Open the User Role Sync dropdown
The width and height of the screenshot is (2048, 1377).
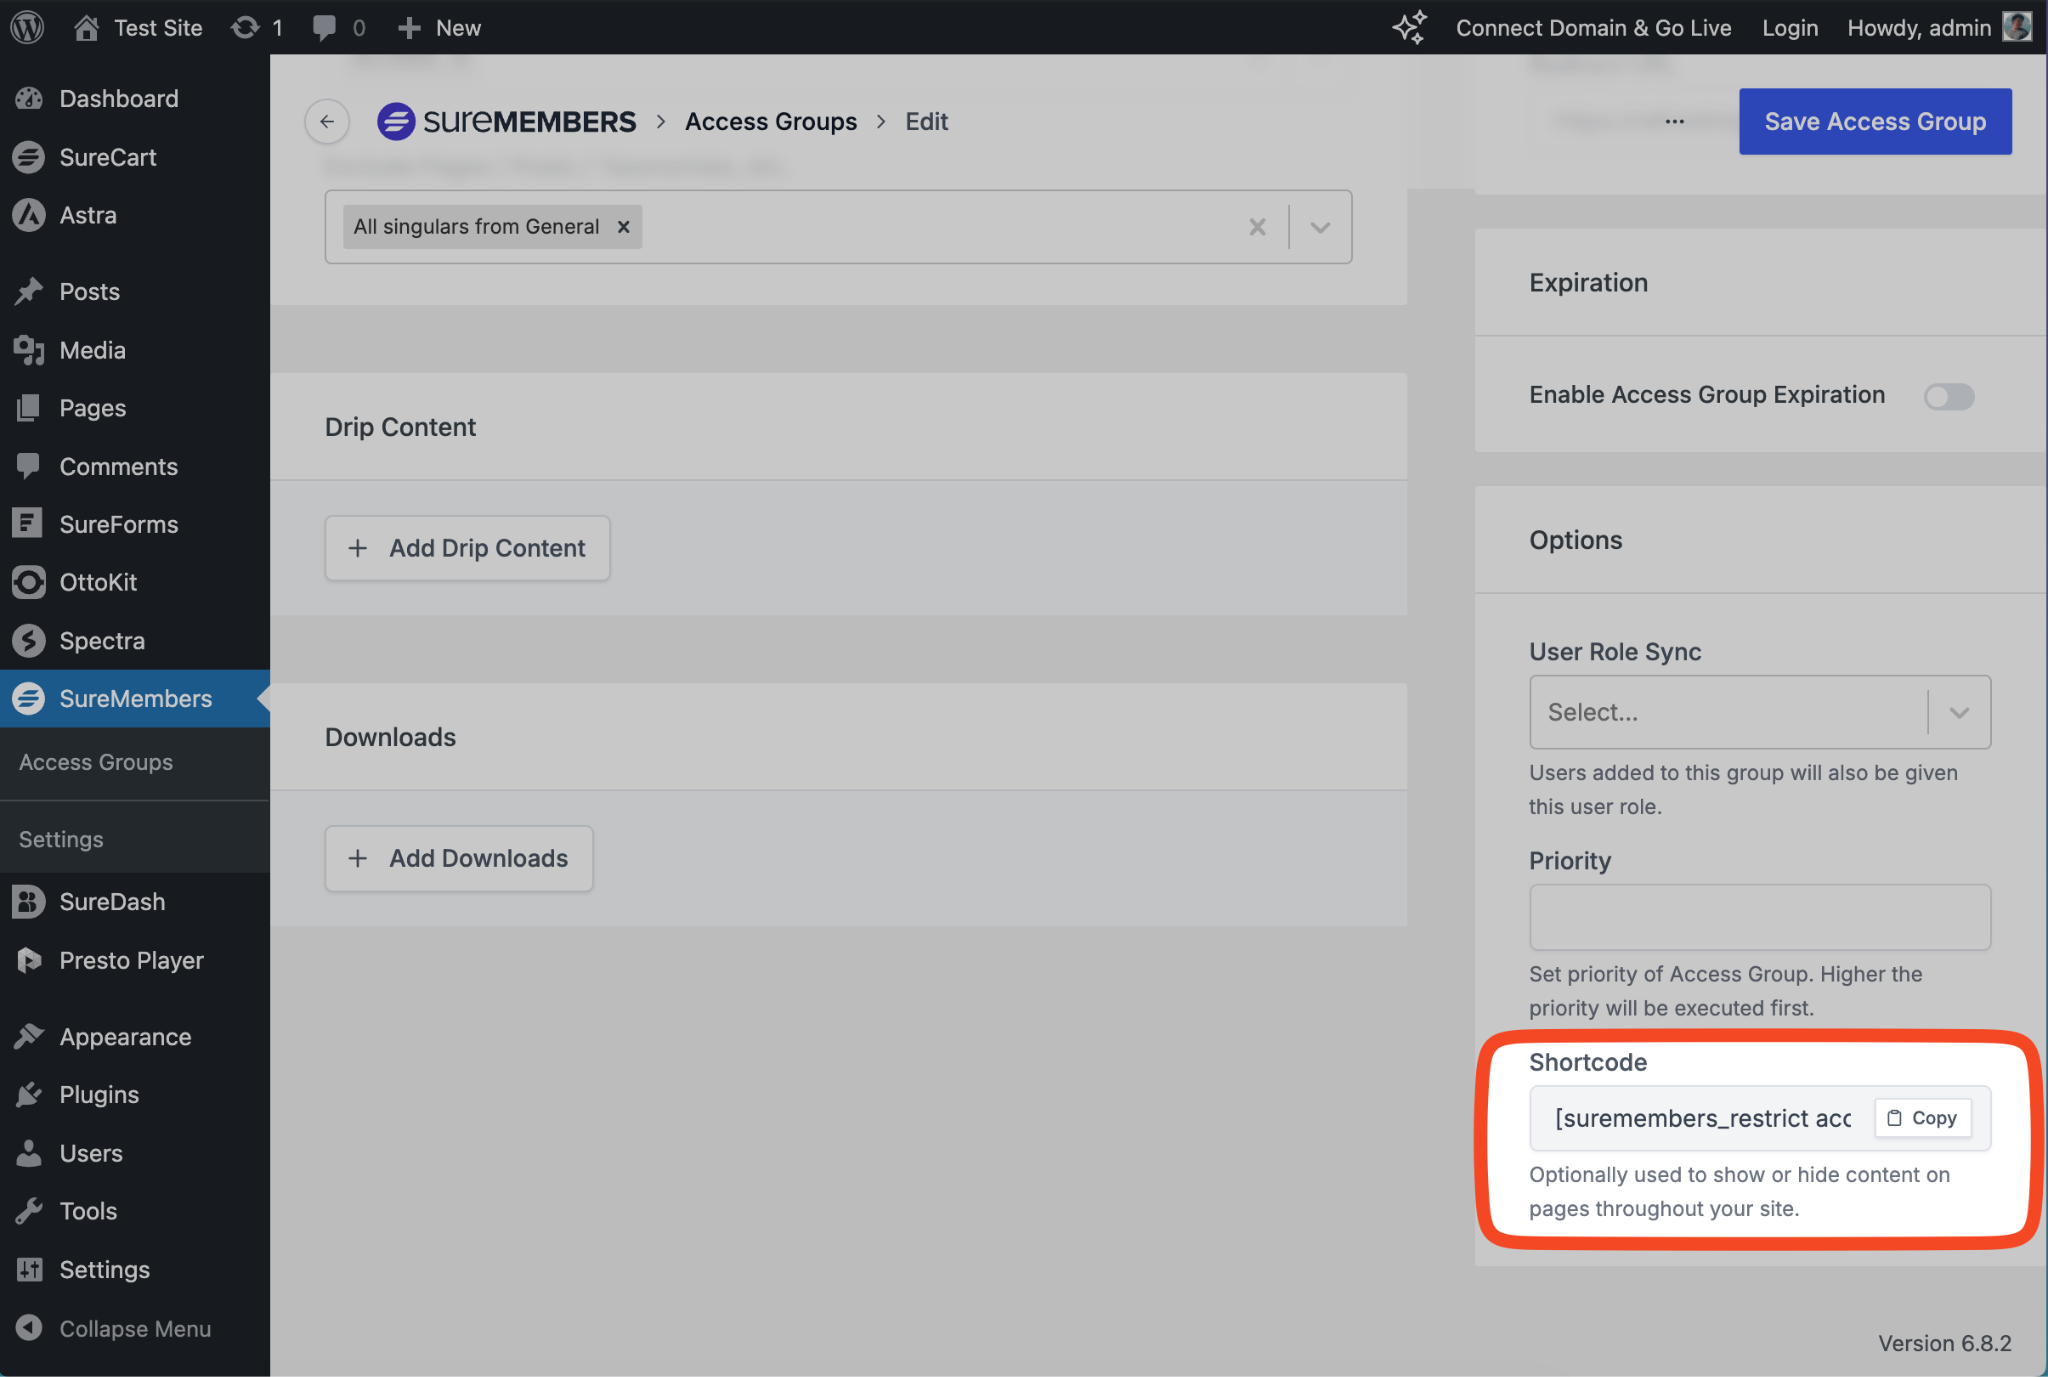(1759, 712)
